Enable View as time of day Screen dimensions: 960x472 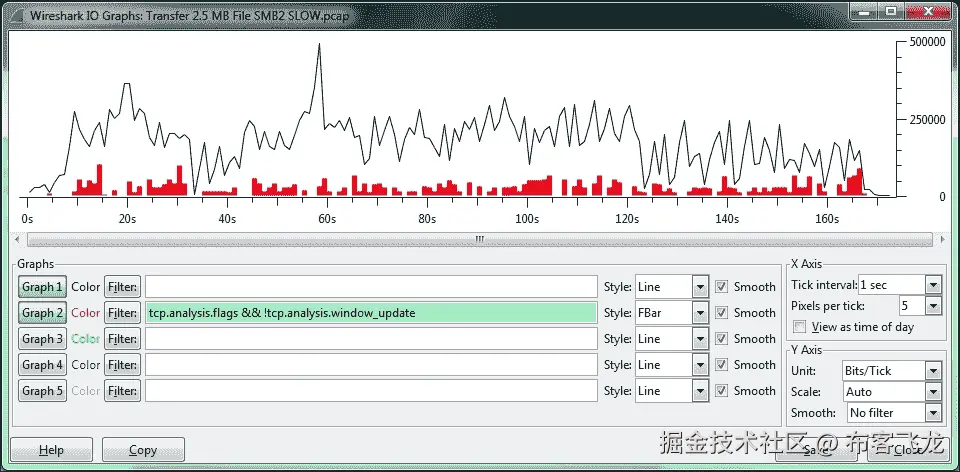tap(800, 327)
